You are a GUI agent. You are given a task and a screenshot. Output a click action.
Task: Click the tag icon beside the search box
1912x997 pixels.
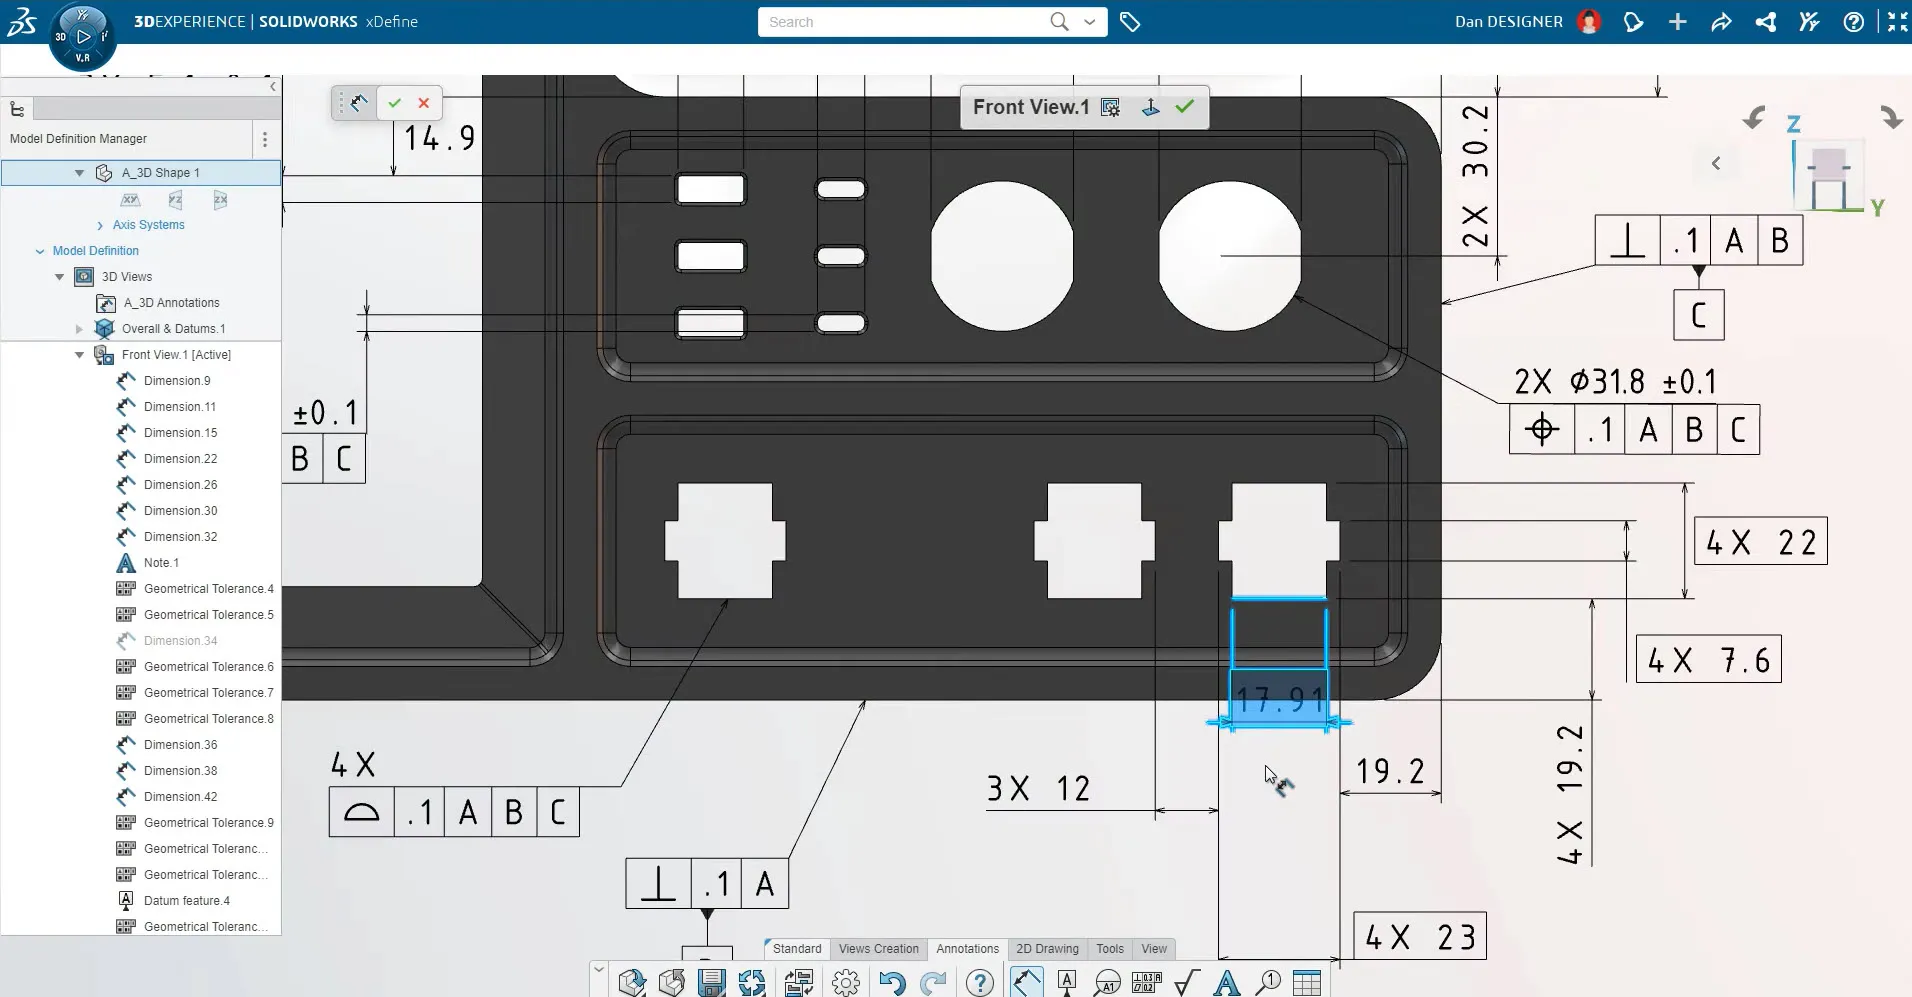click(1130, 22)
